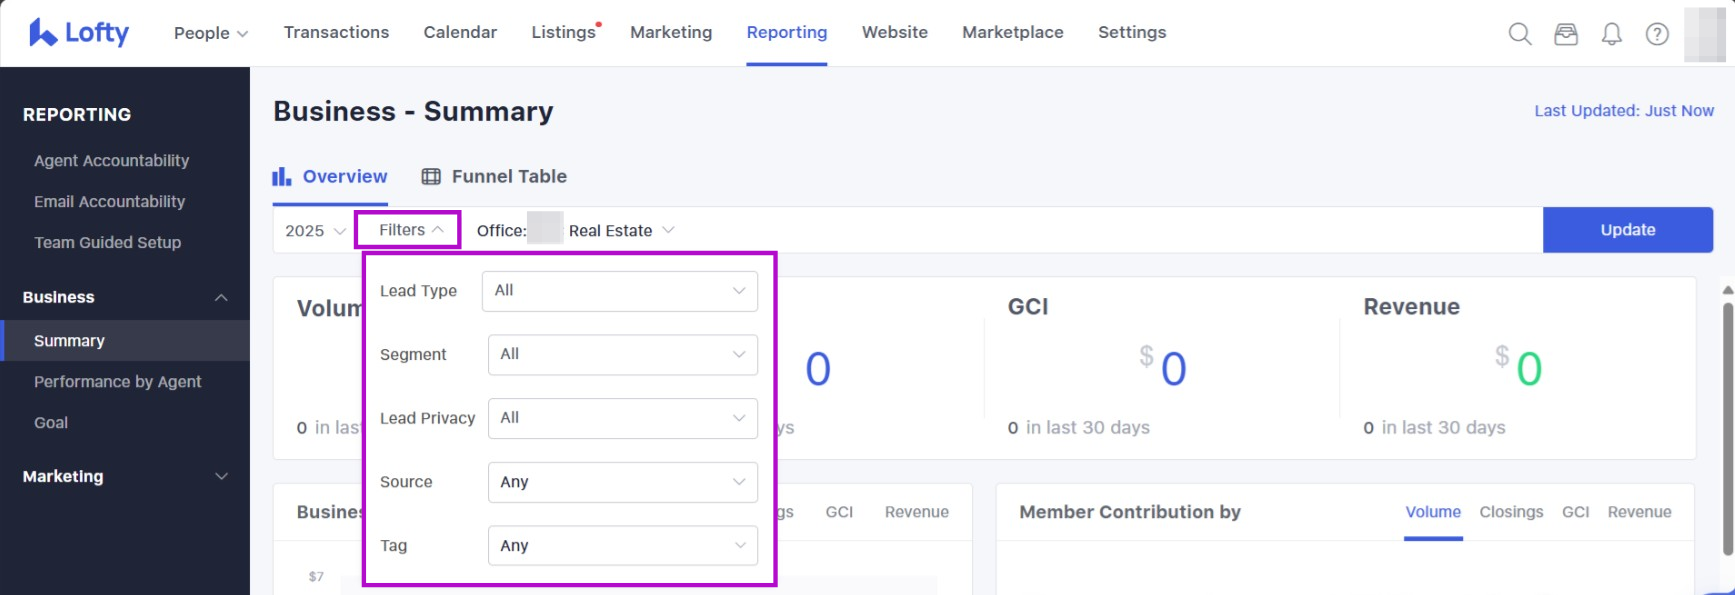Open the inbox tray icon

(1565, 34)
